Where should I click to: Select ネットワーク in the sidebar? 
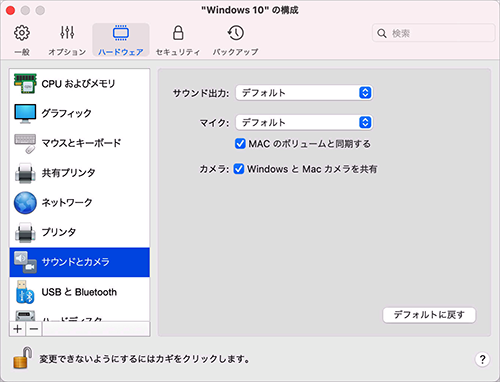pyautogui.click(x=79, y=203)
